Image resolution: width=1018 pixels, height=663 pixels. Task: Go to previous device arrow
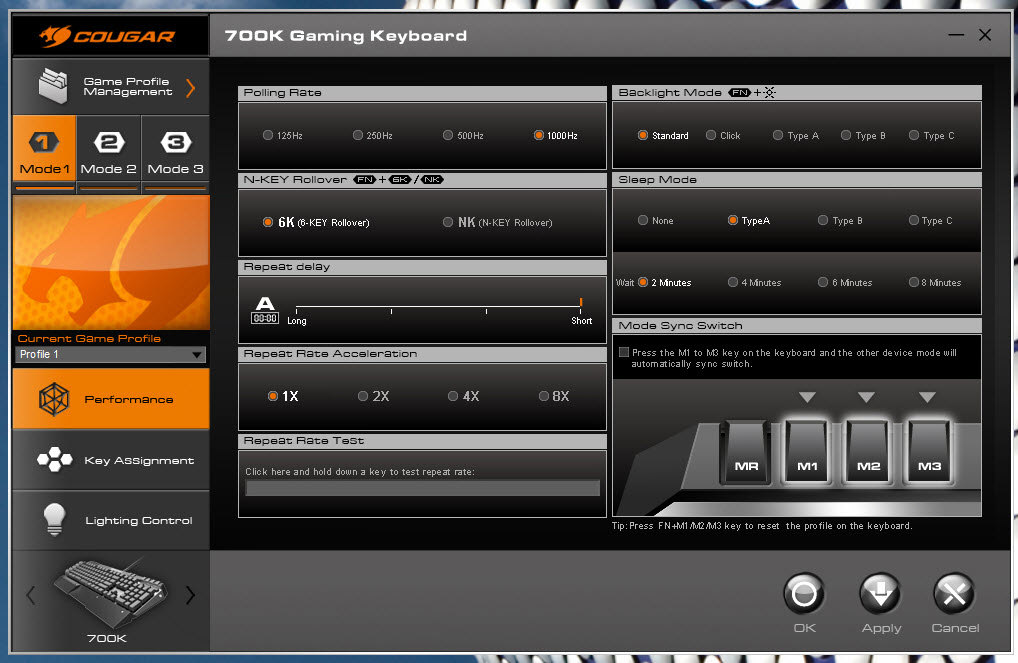pos(30,594)
